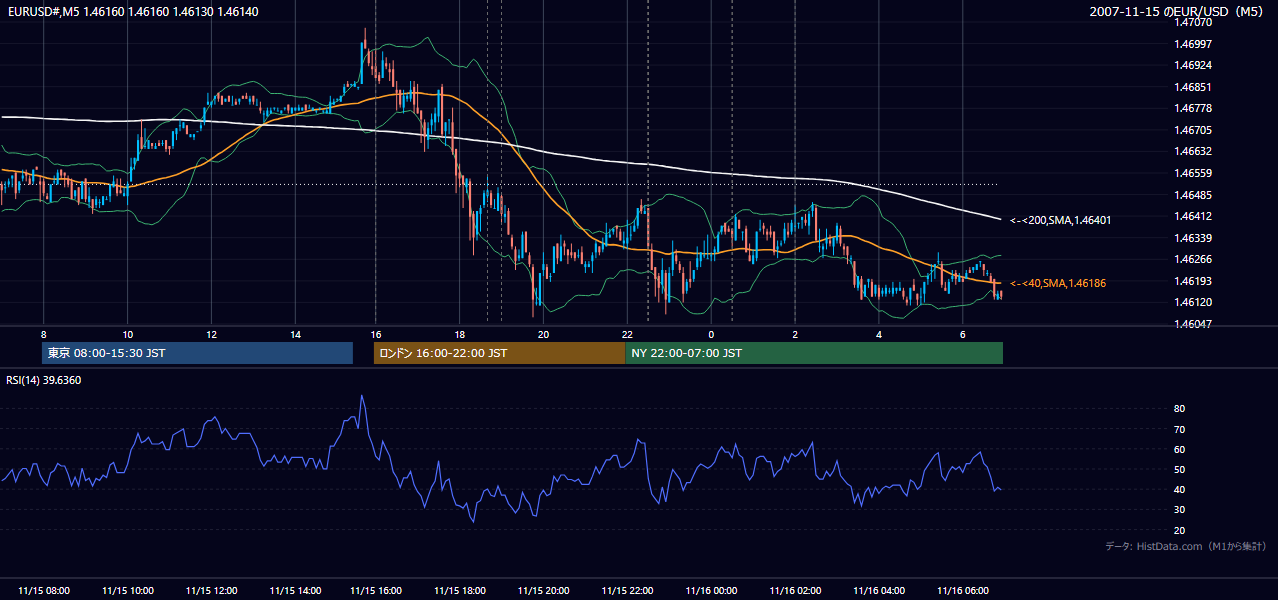
Task: Click RSI scale level 30
Action: (x=1180, y=510)
